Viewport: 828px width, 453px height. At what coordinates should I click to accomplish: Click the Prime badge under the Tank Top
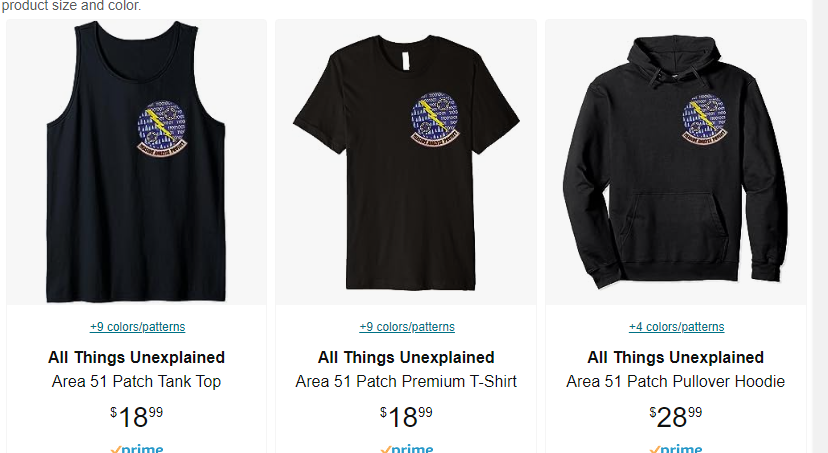(137, 448)
